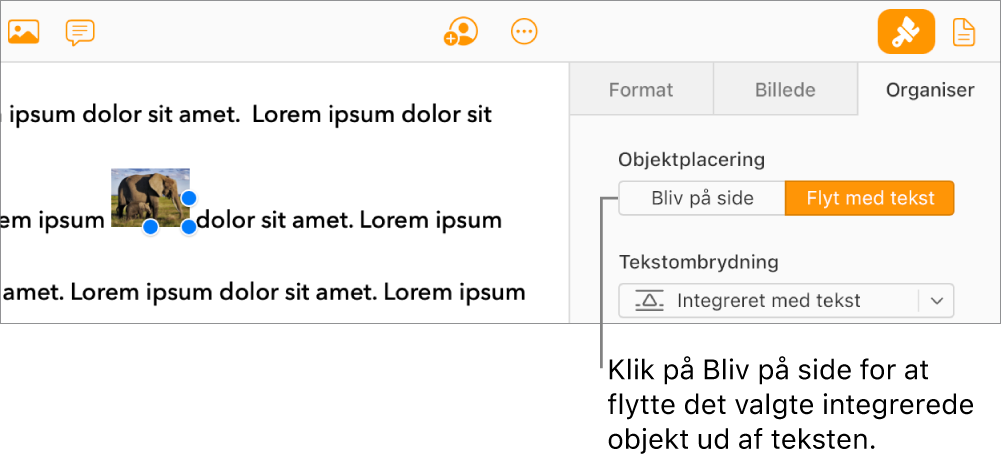This screenshot has height=467, width=1001.
Task: Open the Collaborate person icon
Action: coord(461,31)
